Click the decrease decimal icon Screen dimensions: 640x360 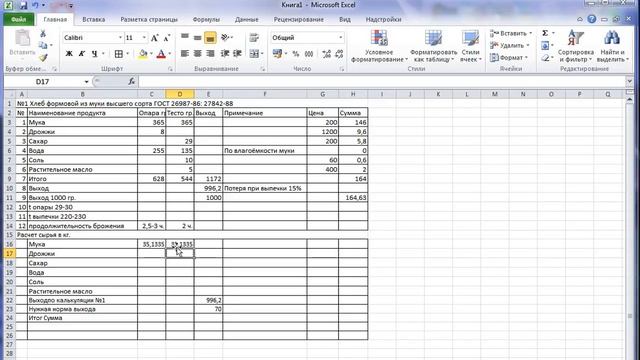(x=339, y=54)
